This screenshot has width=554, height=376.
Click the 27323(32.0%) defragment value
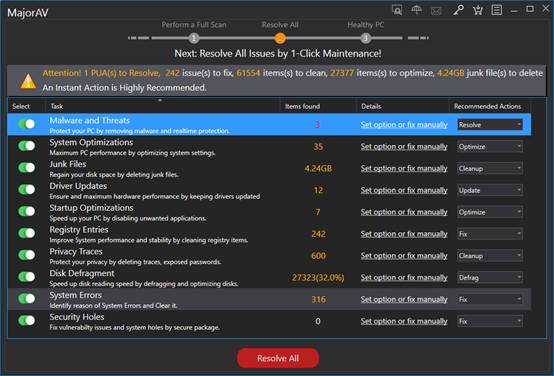click(x=318, y=278)
